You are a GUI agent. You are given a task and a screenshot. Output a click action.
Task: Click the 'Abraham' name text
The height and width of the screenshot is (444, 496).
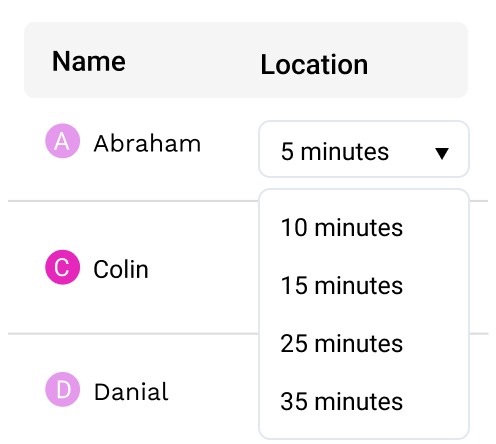[147, 144]
